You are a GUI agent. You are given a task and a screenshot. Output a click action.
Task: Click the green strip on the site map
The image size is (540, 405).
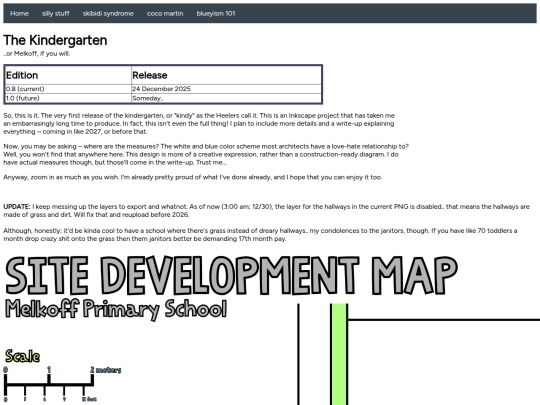tap(339, 354)
